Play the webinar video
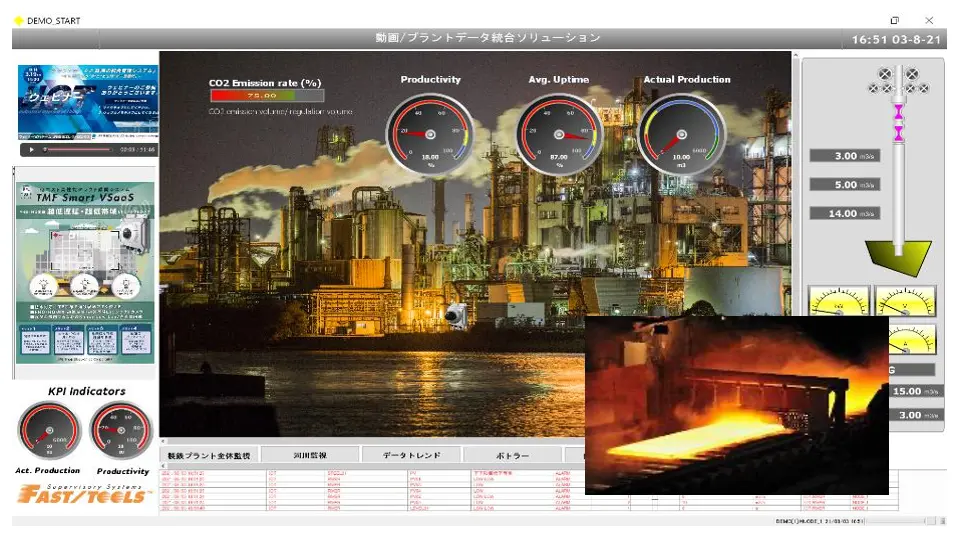 (31, 149)
